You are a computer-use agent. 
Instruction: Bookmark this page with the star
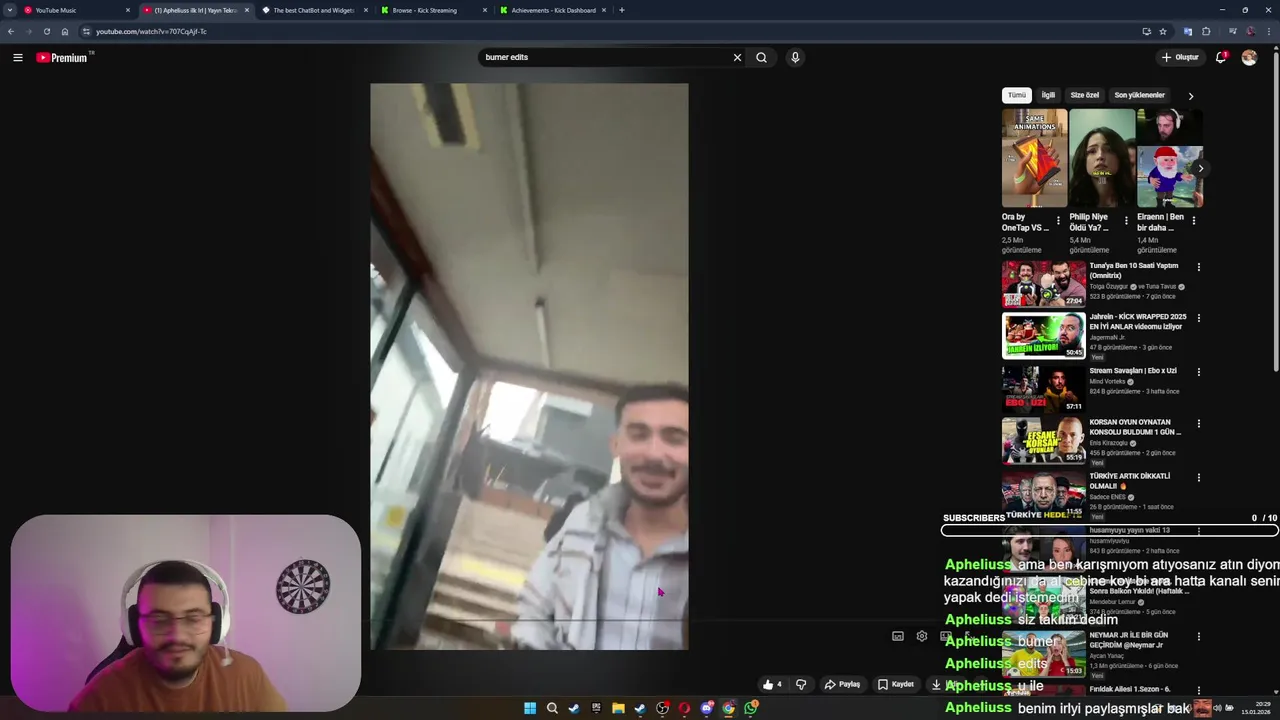[1163, 31]
